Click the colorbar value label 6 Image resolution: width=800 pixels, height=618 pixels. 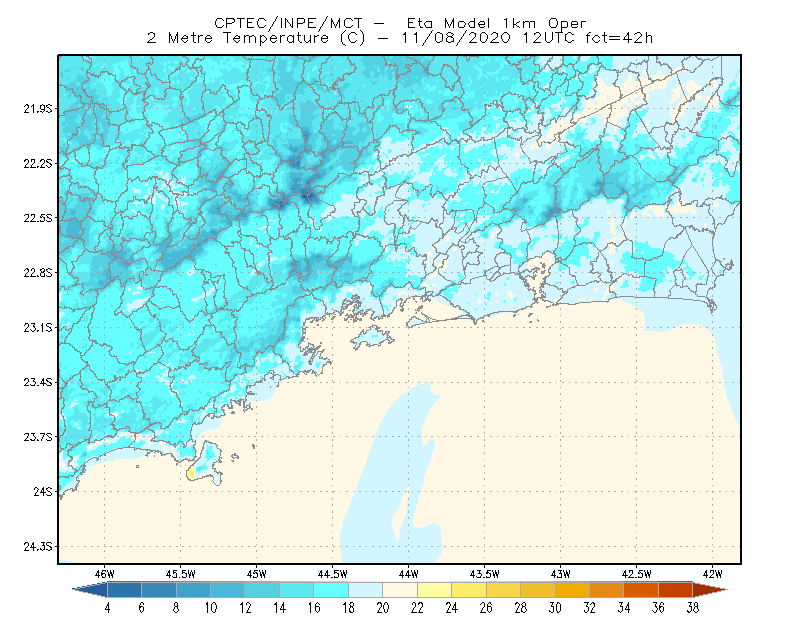[x=141, y=608]
